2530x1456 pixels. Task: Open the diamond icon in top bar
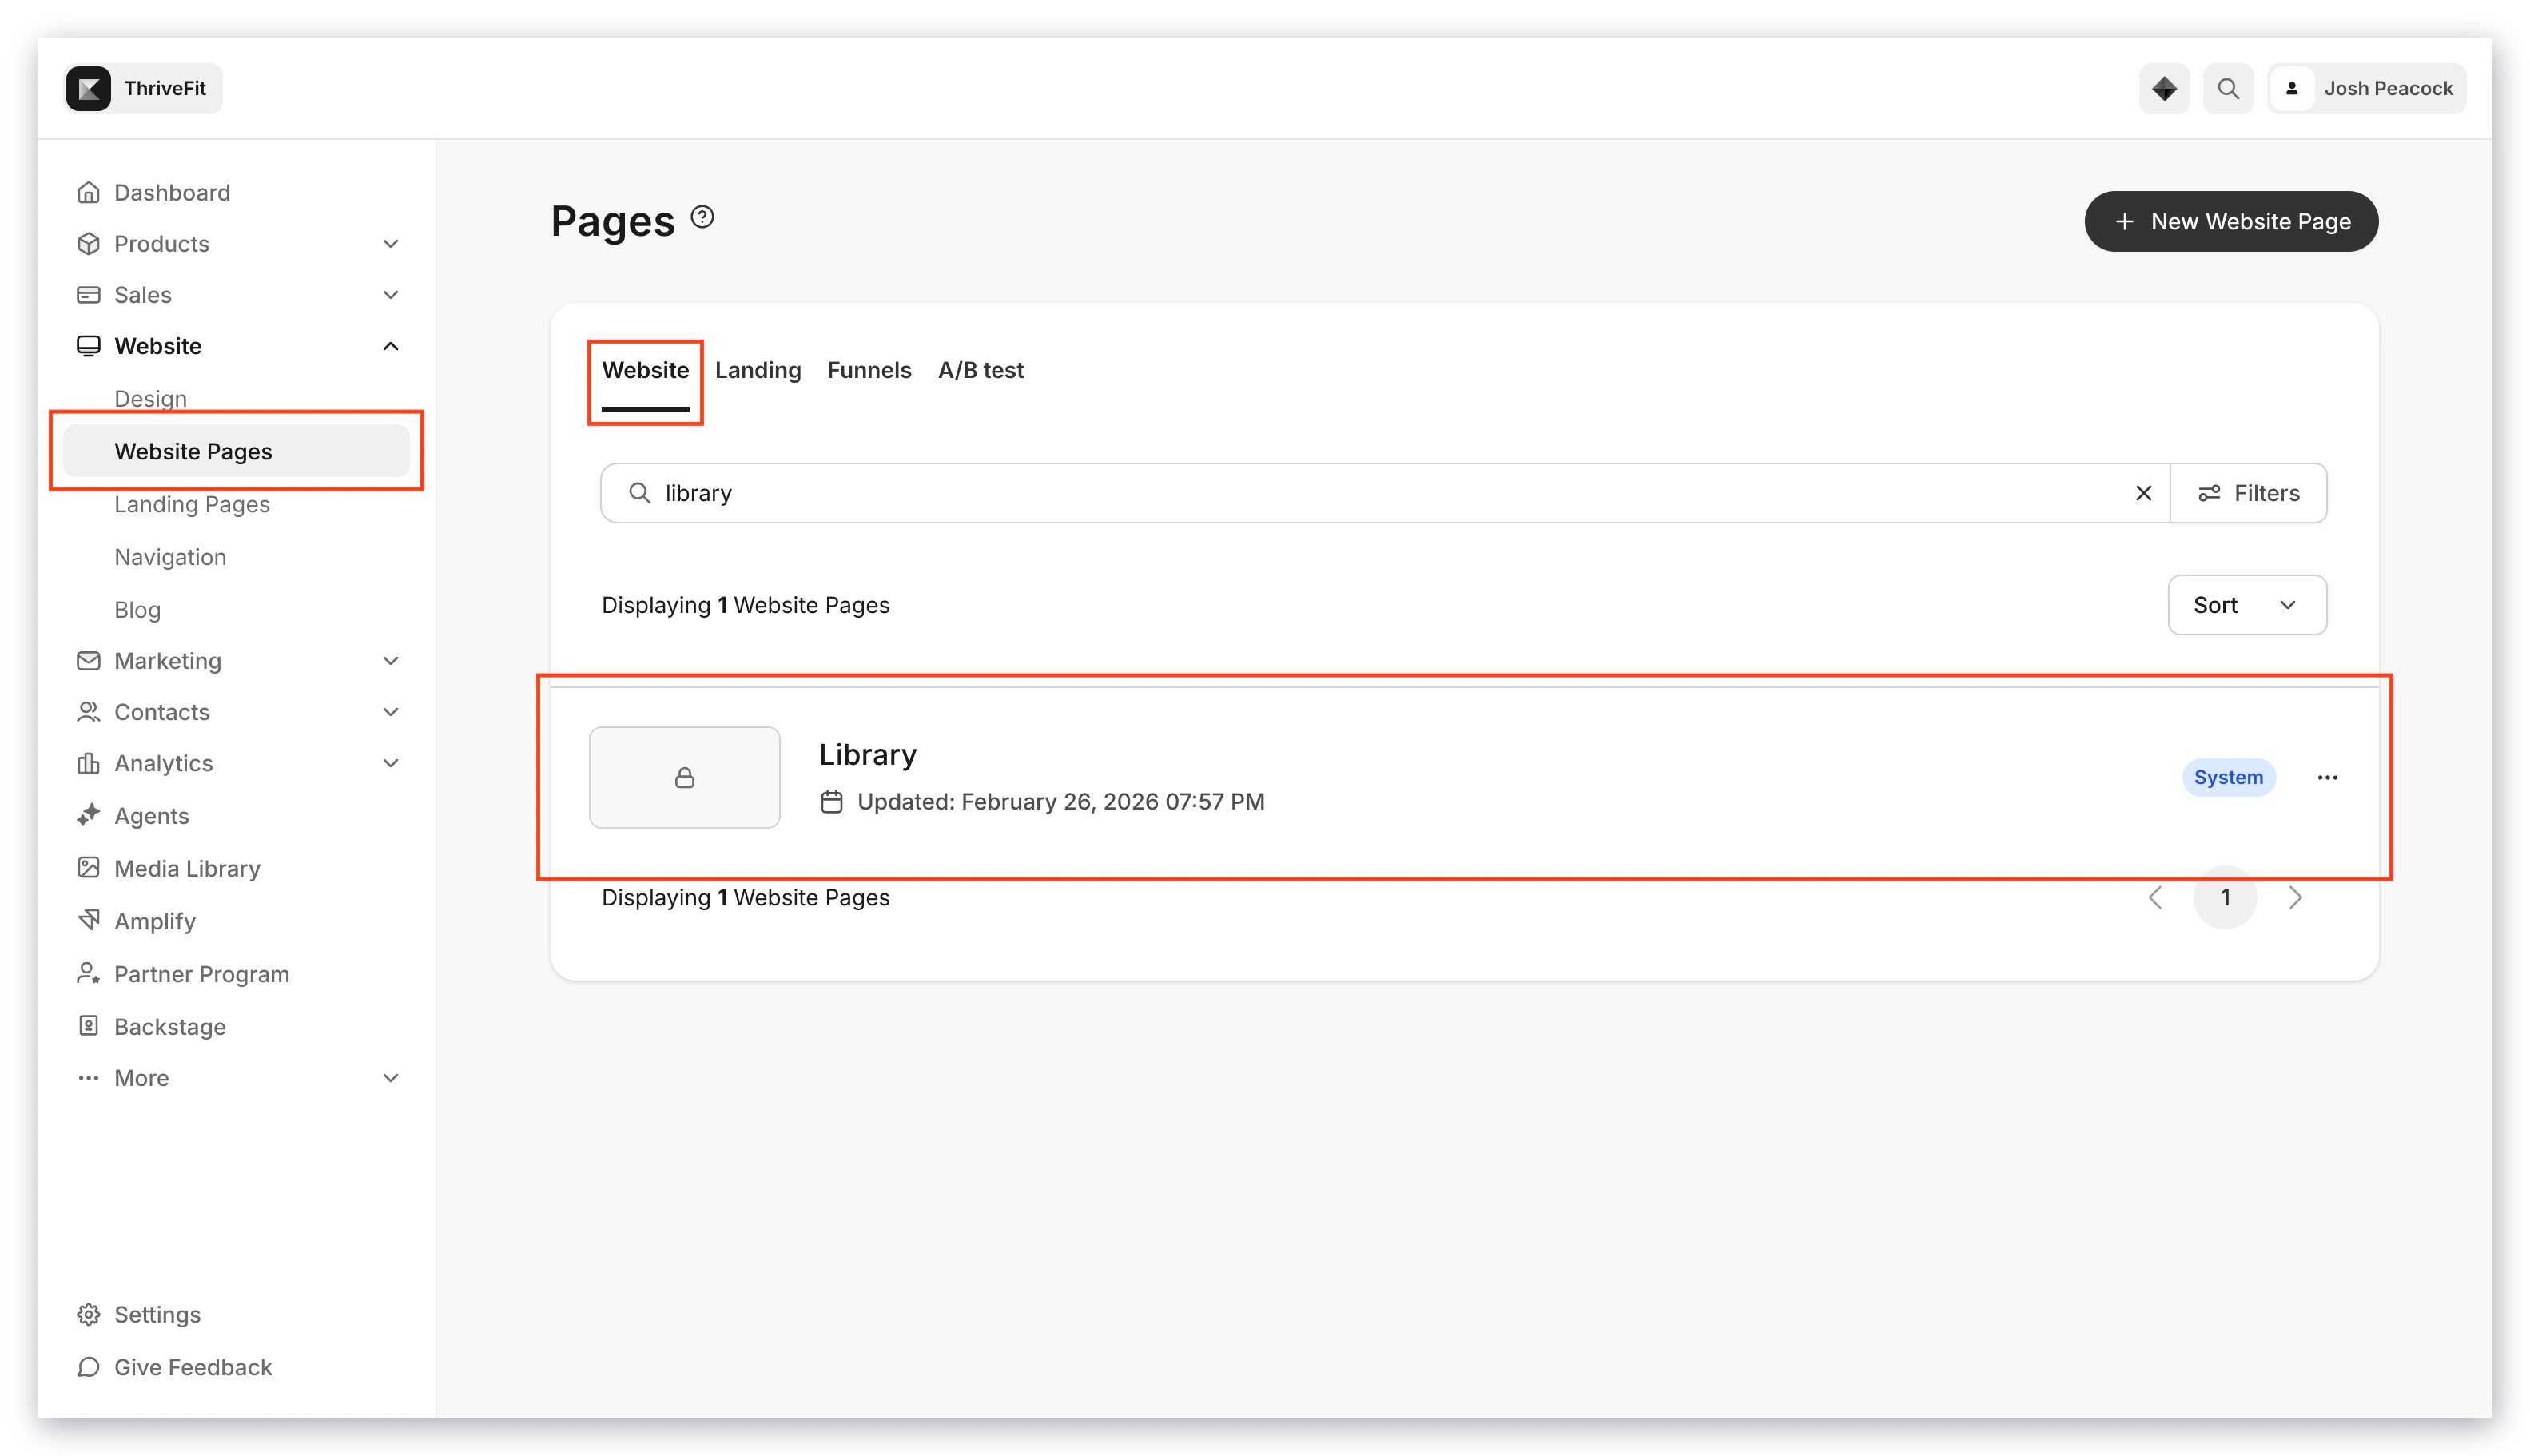(2164, 88)
